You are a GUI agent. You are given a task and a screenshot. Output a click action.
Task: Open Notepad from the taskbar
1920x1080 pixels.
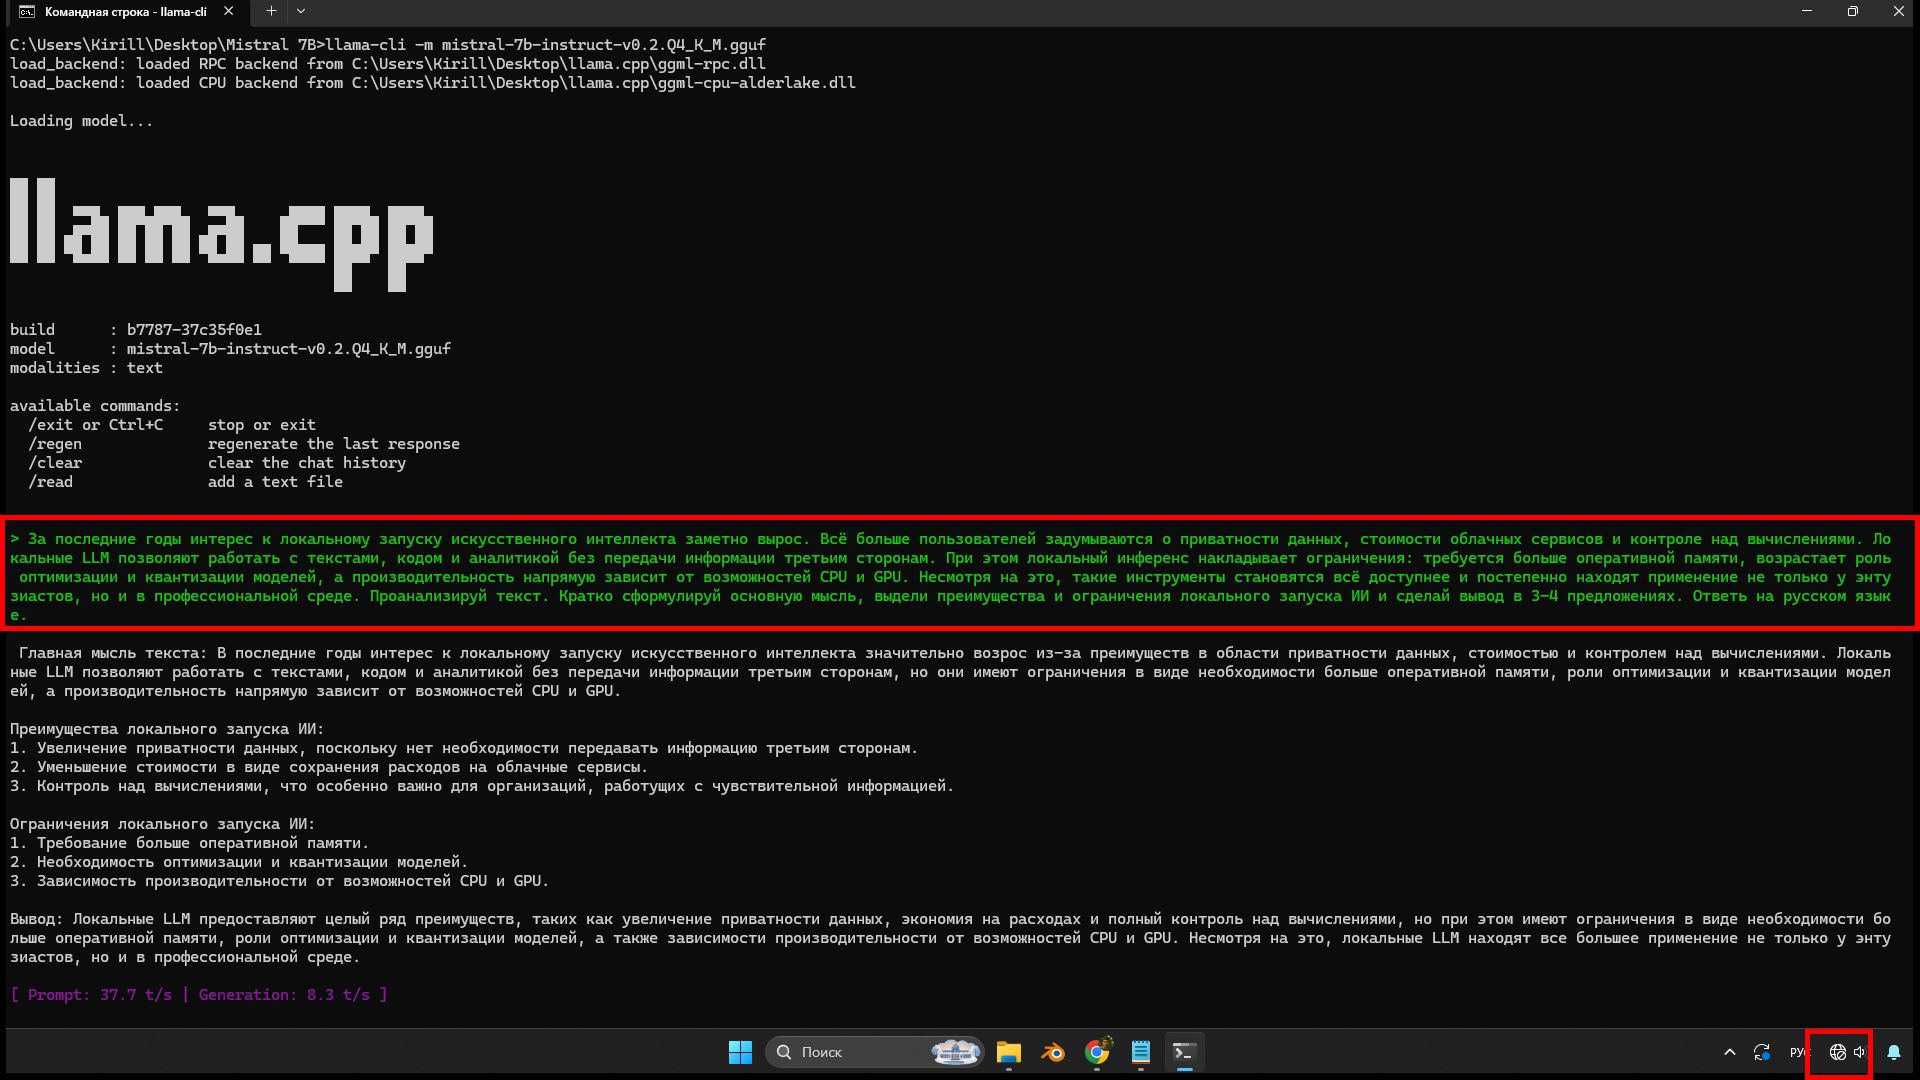click(x=1141, y=1052)
